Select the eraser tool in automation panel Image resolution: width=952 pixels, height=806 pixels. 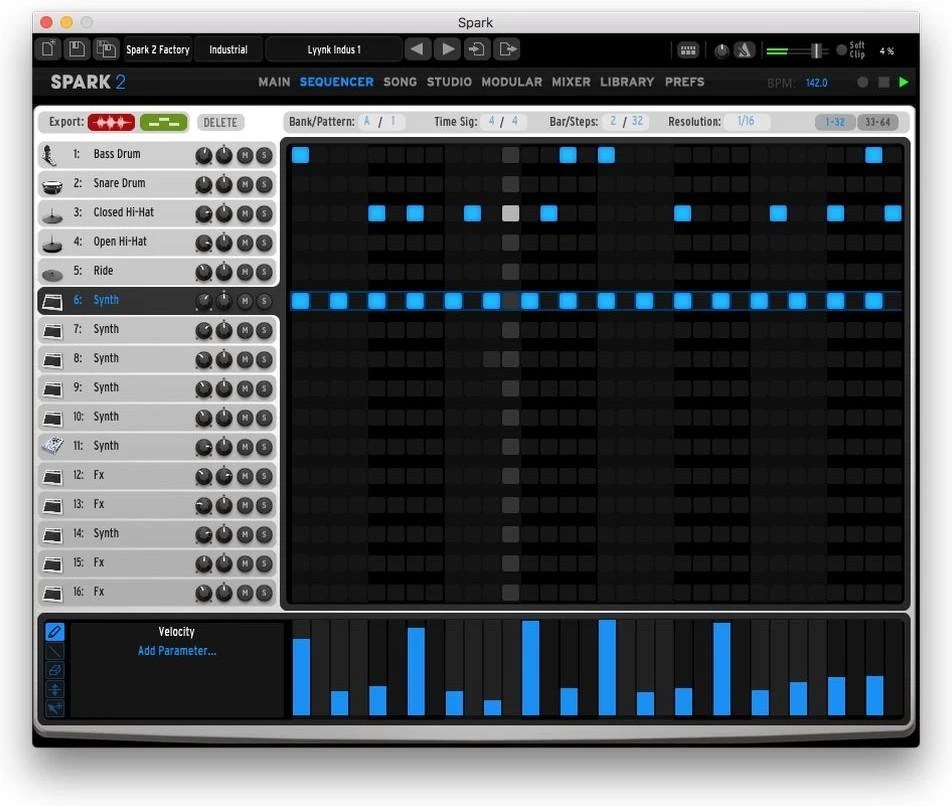pos(55,670)
